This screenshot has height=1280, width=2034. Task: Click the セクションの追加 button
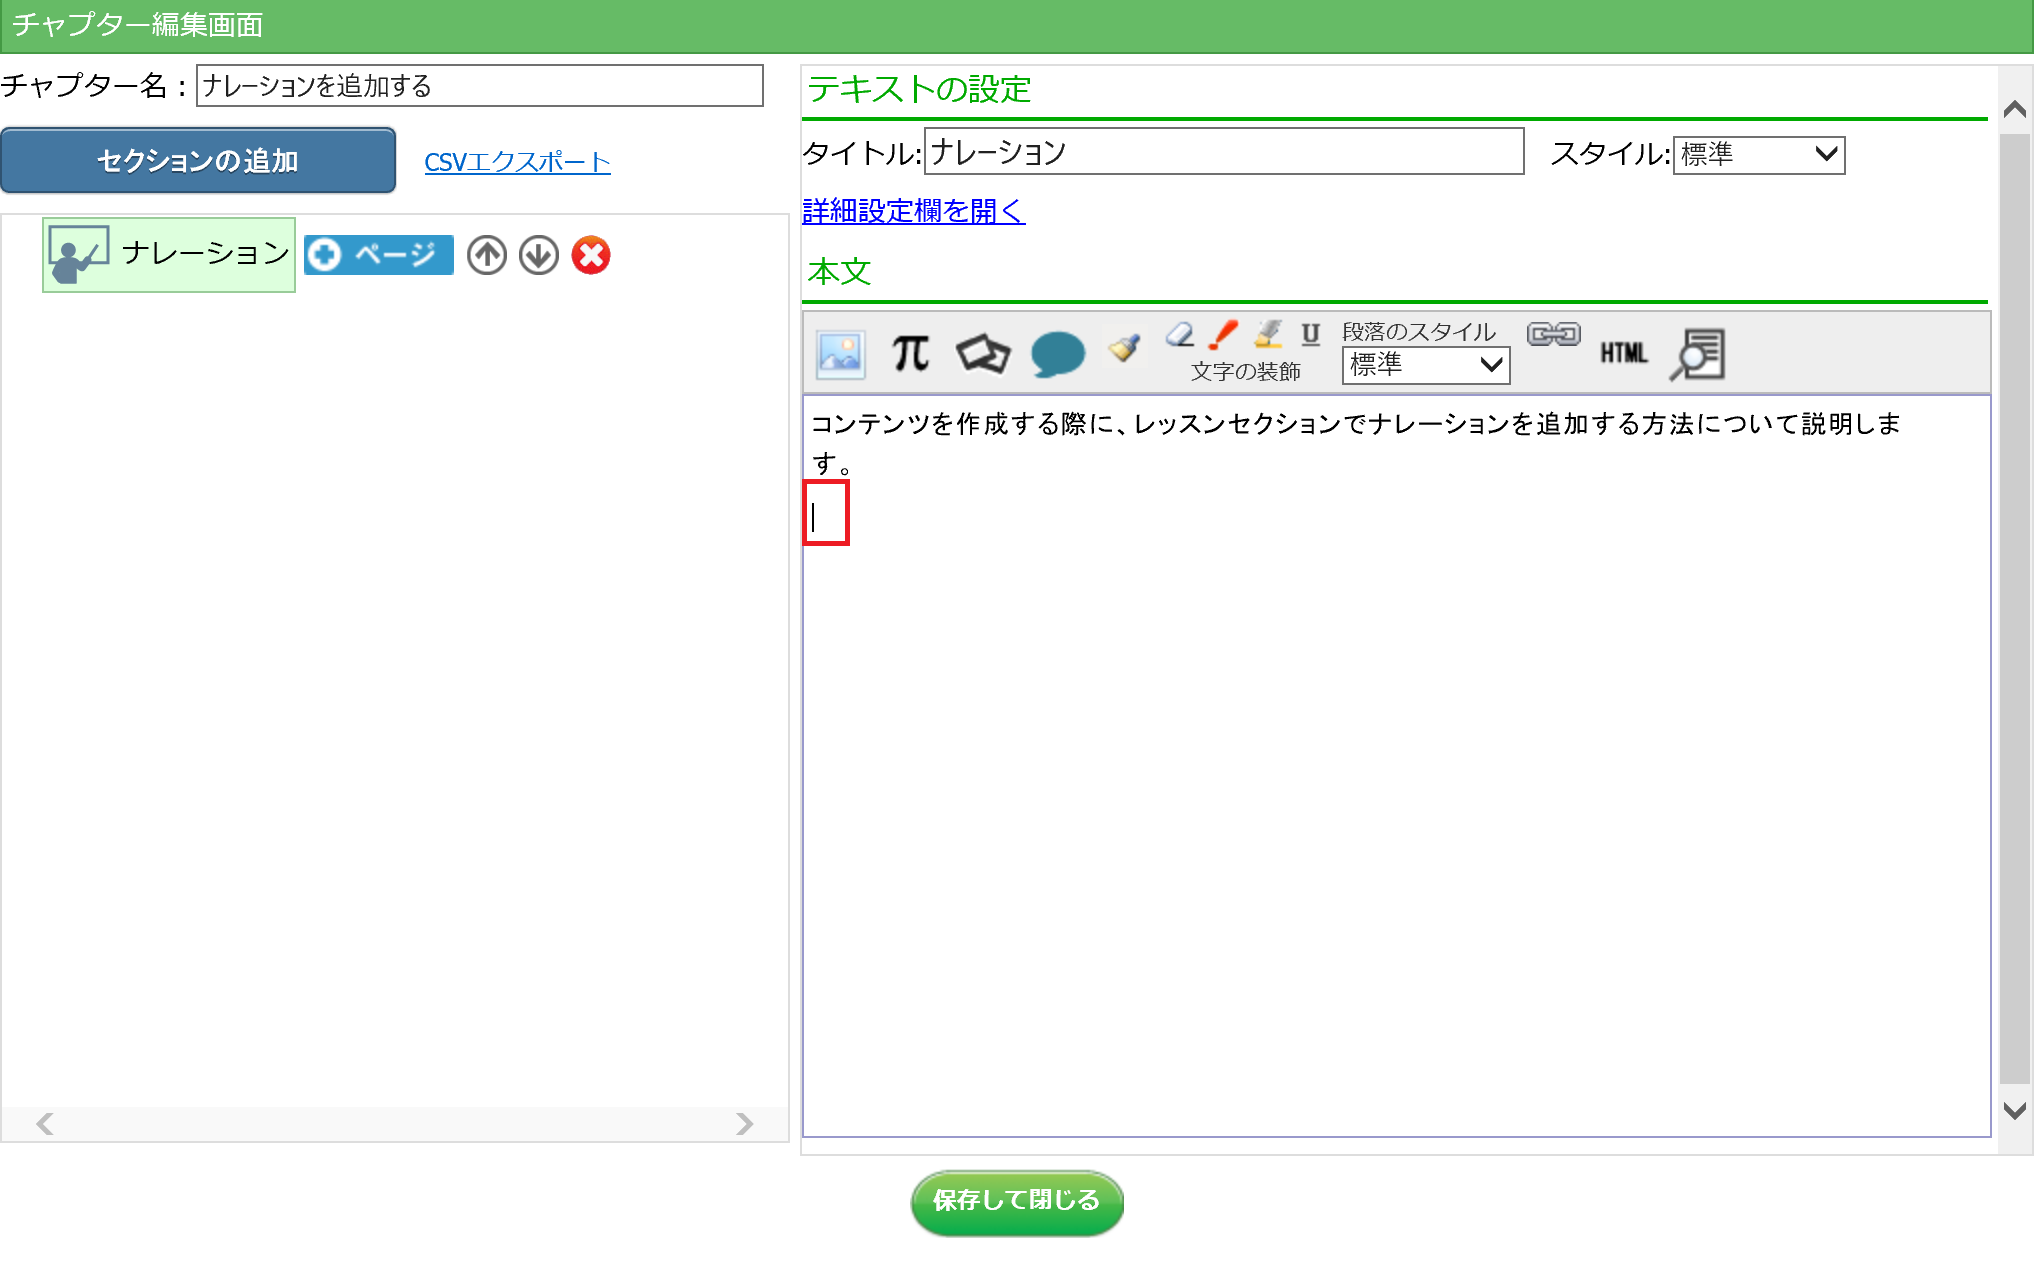[x=198, y=161]
